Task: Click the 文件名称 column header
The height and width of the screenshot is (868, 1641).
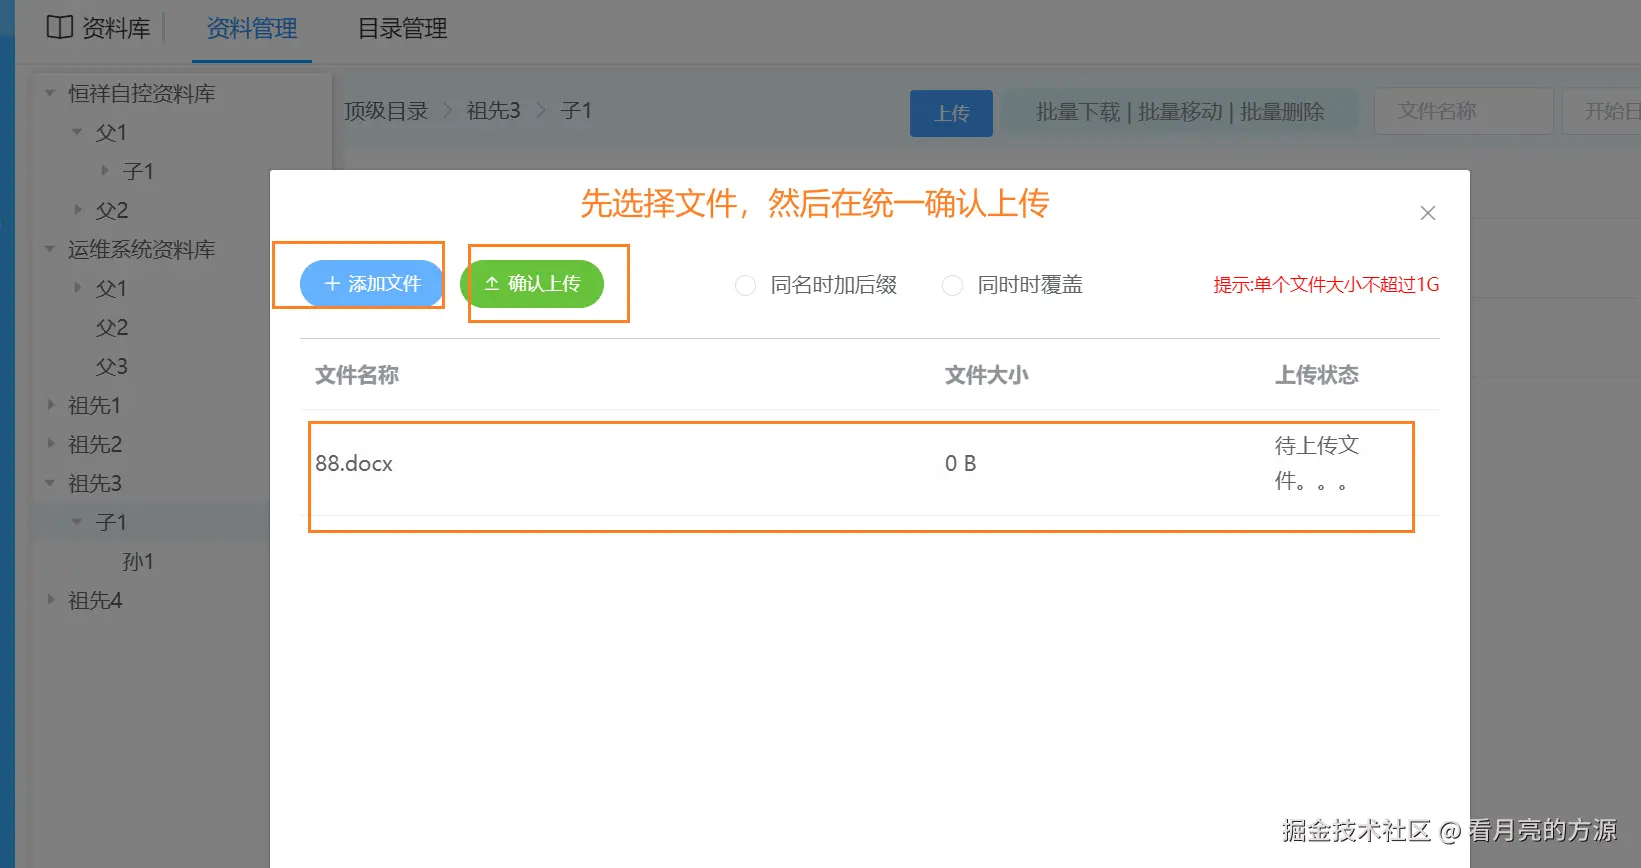Action: [x=357, y=375]
